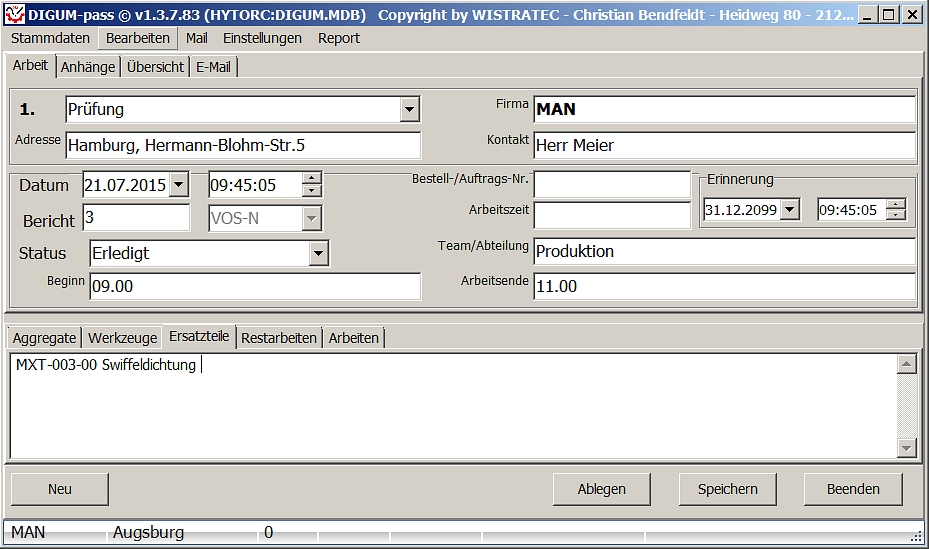
Task: Click the Ablegen button
Action: (602, 489)
